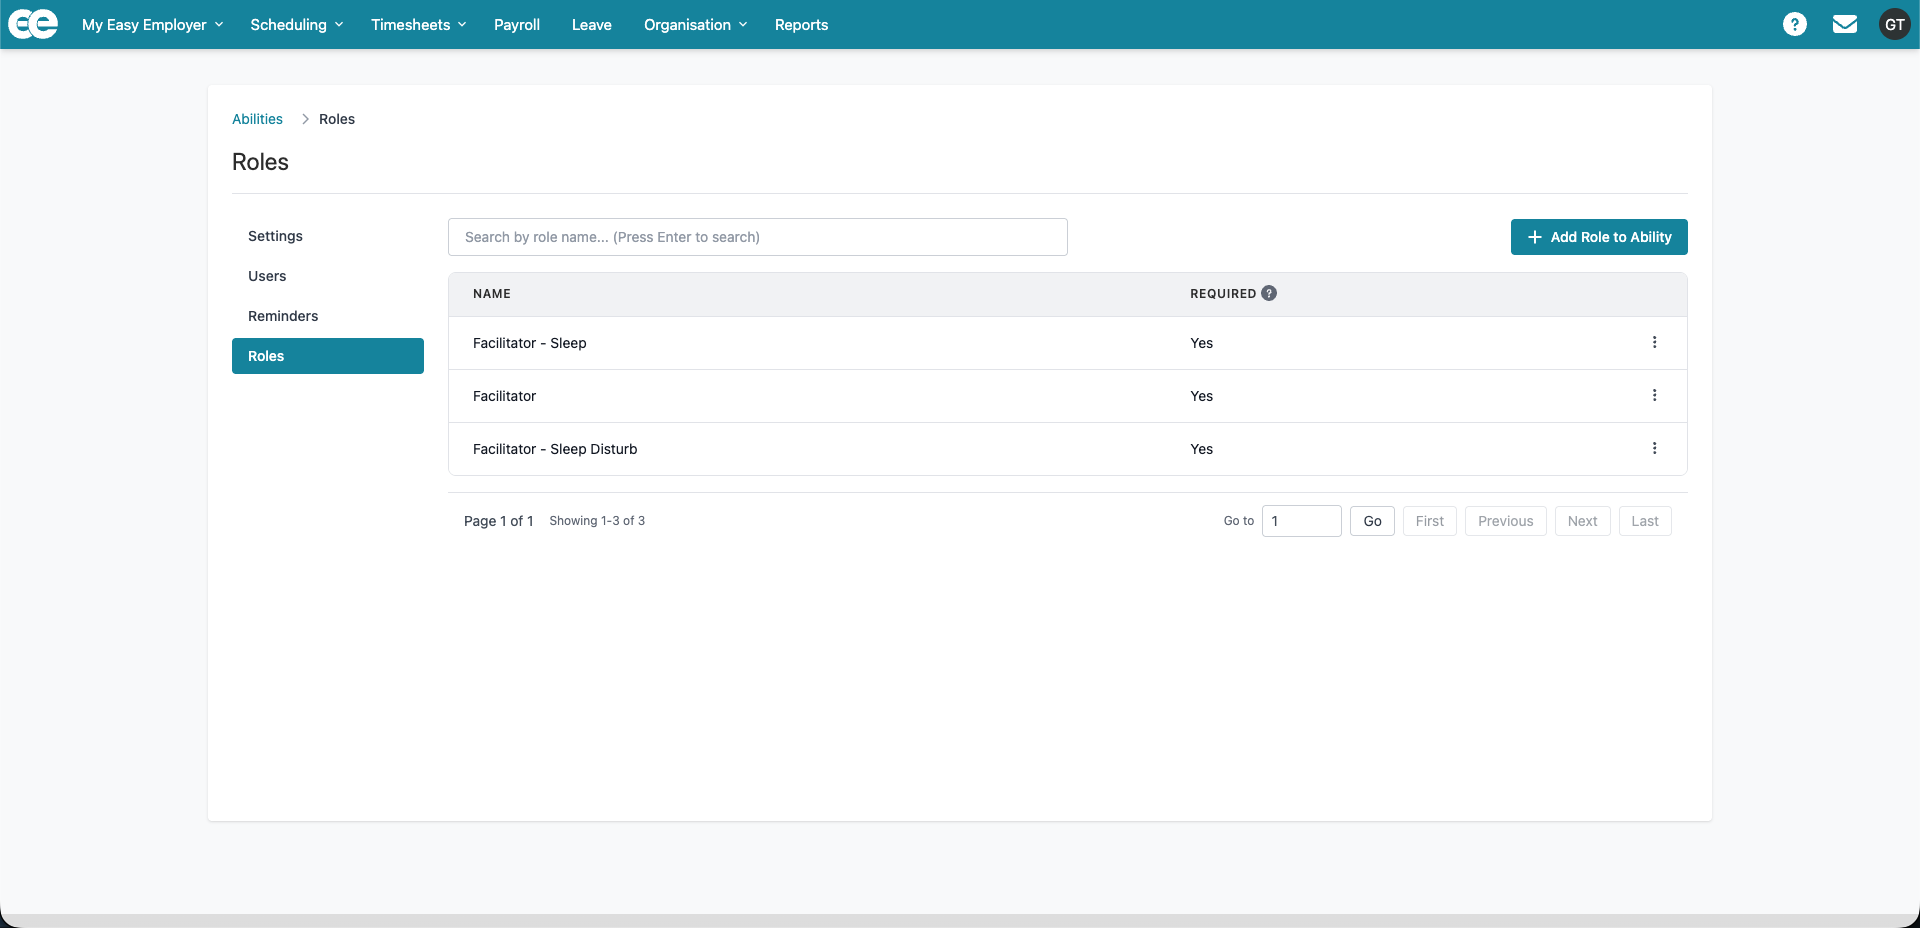Expand the My Easy Employer dropdown
Screen dimensions: 1920x928
[152, 24]
